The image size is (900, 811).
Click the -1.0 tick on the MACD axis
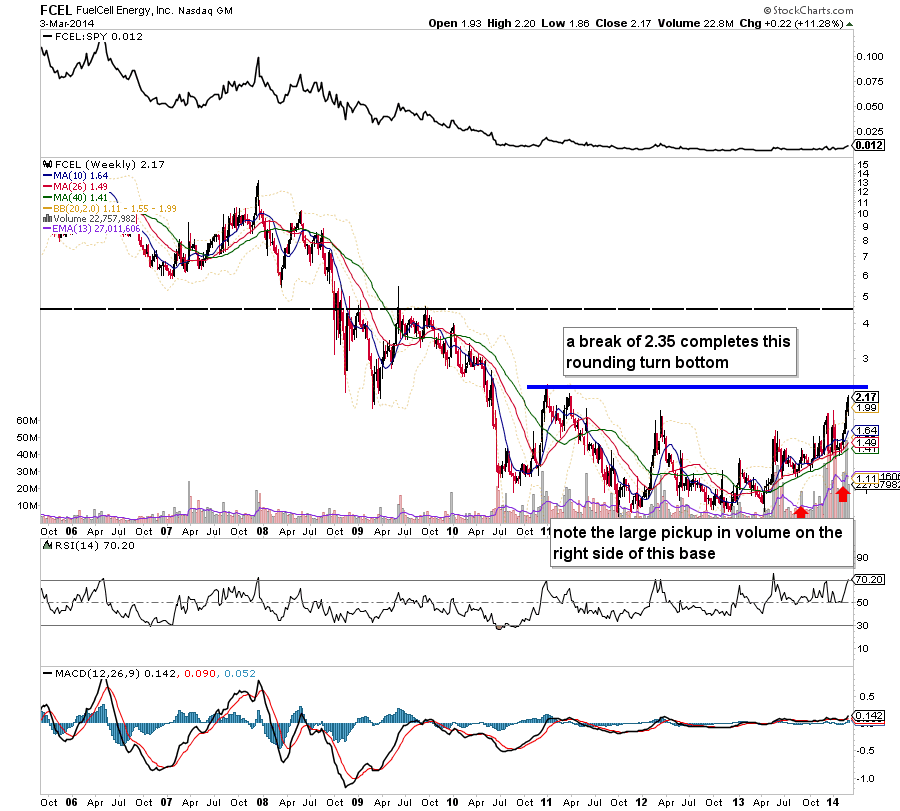[x=865, y=779]
